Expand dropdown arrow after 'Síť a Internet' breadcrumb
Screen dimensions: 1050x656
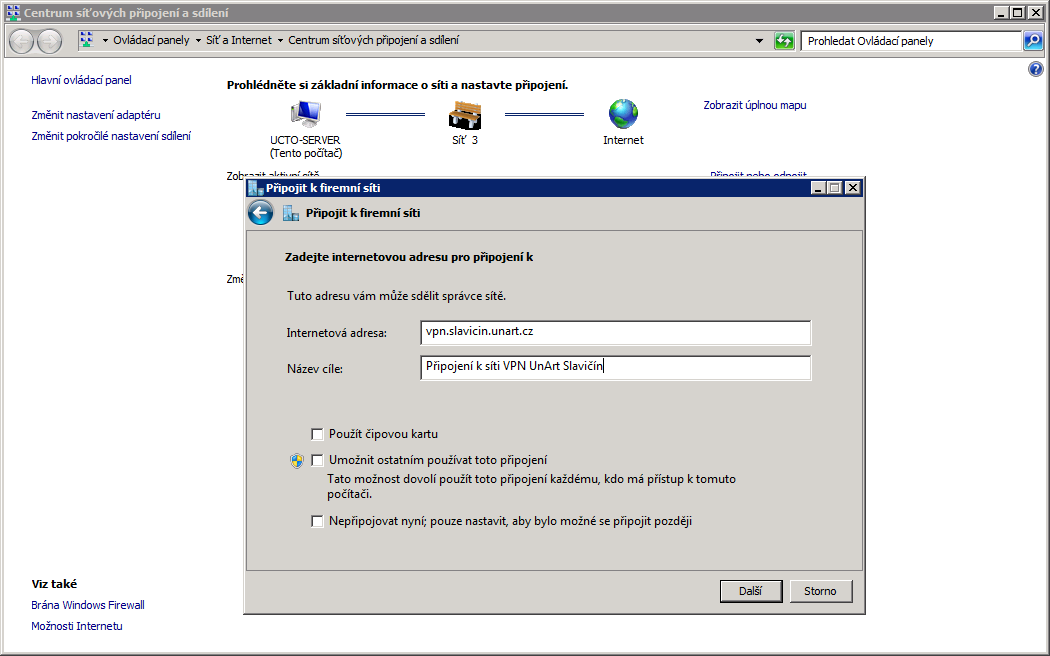pyautogui.click(x=281, y=41)
